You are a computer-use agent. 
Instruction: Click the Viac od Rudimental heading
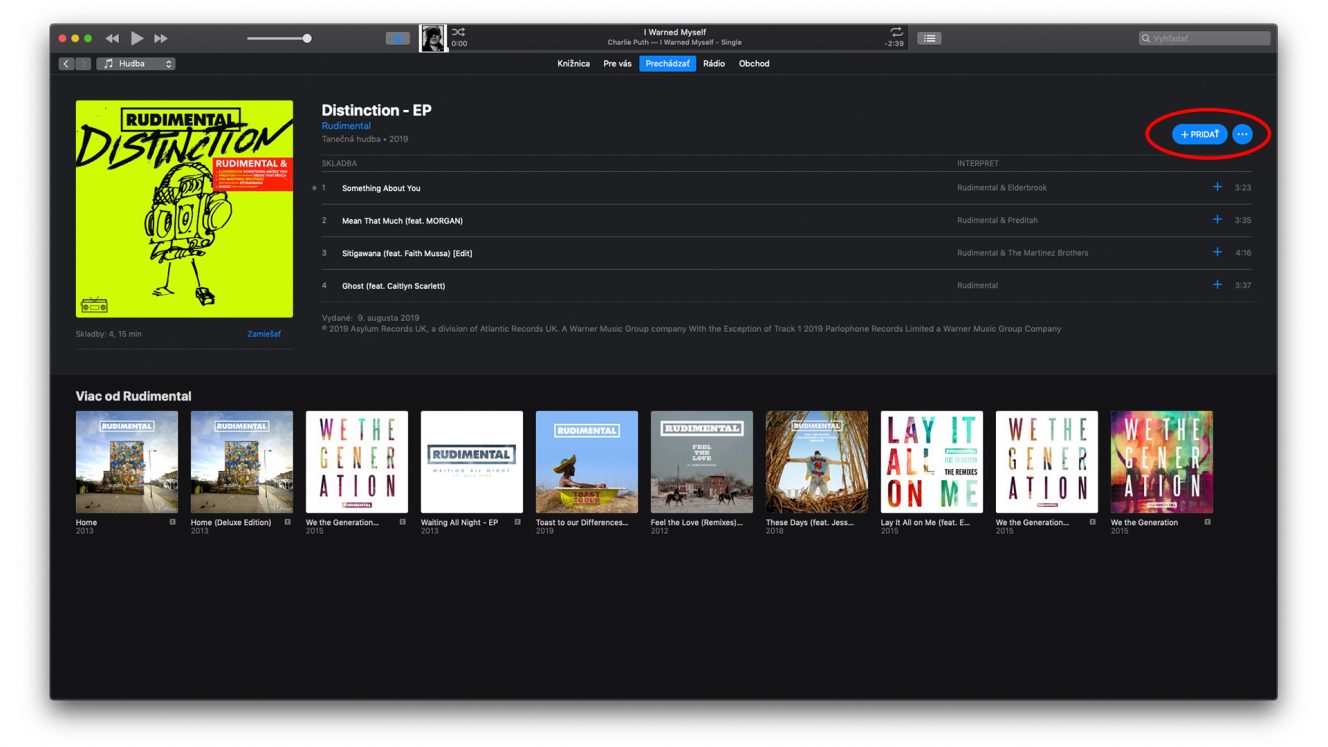tap(134, 396)
